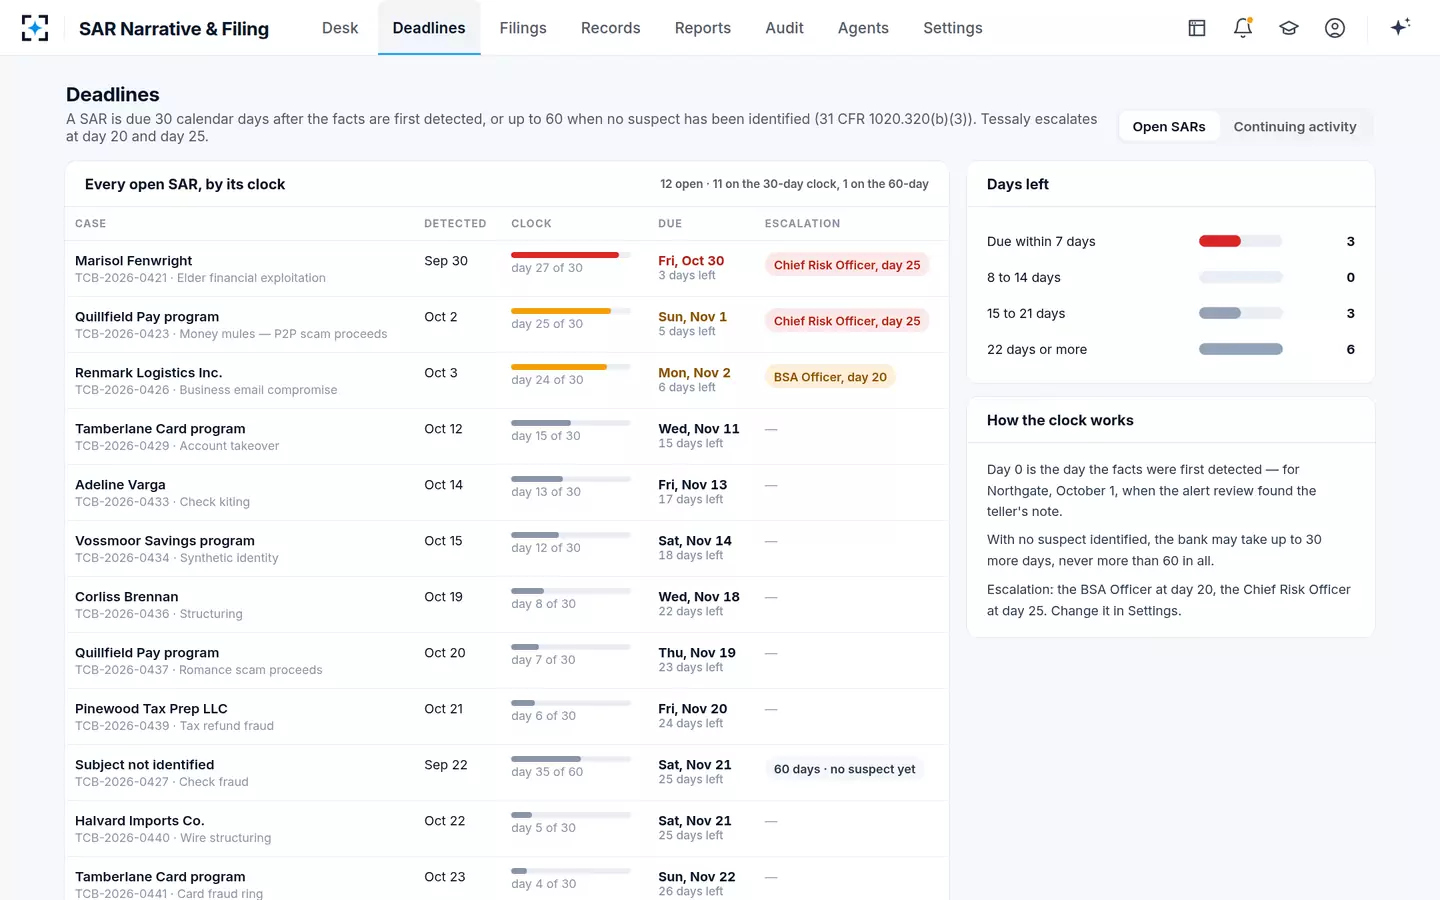Open the Corliss Brennan case
This screenshot has width=1440, height=900.
pyautogui.click(x=507, y=605)
